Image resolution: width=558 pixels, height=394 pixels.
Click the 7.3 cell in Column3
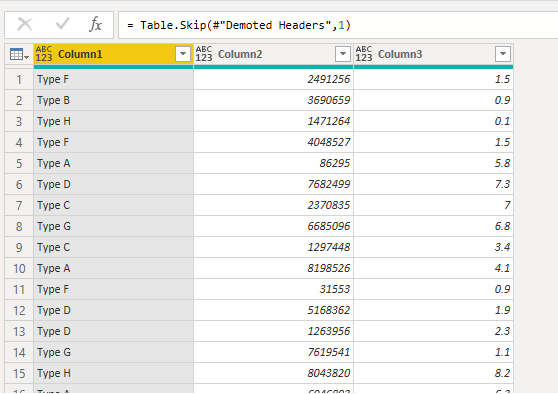click(433, 184)
